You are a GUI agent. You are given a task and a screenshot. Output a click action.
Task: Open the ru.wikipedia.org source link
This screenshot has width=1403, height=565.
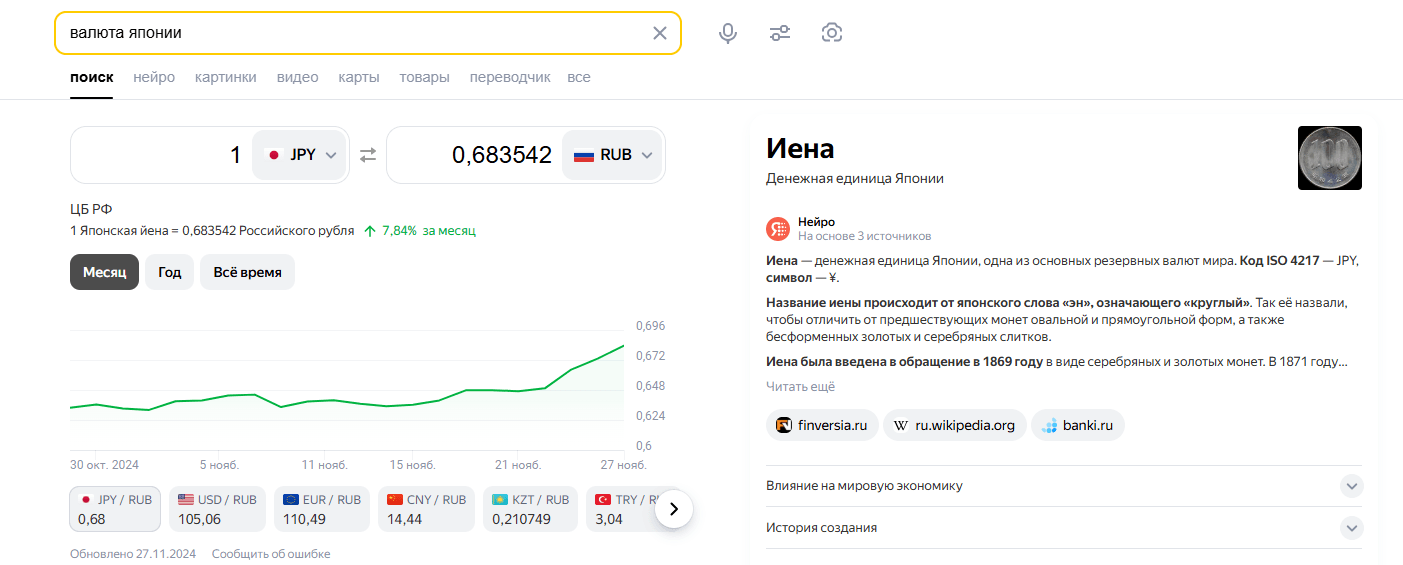[x=955, y=425]
